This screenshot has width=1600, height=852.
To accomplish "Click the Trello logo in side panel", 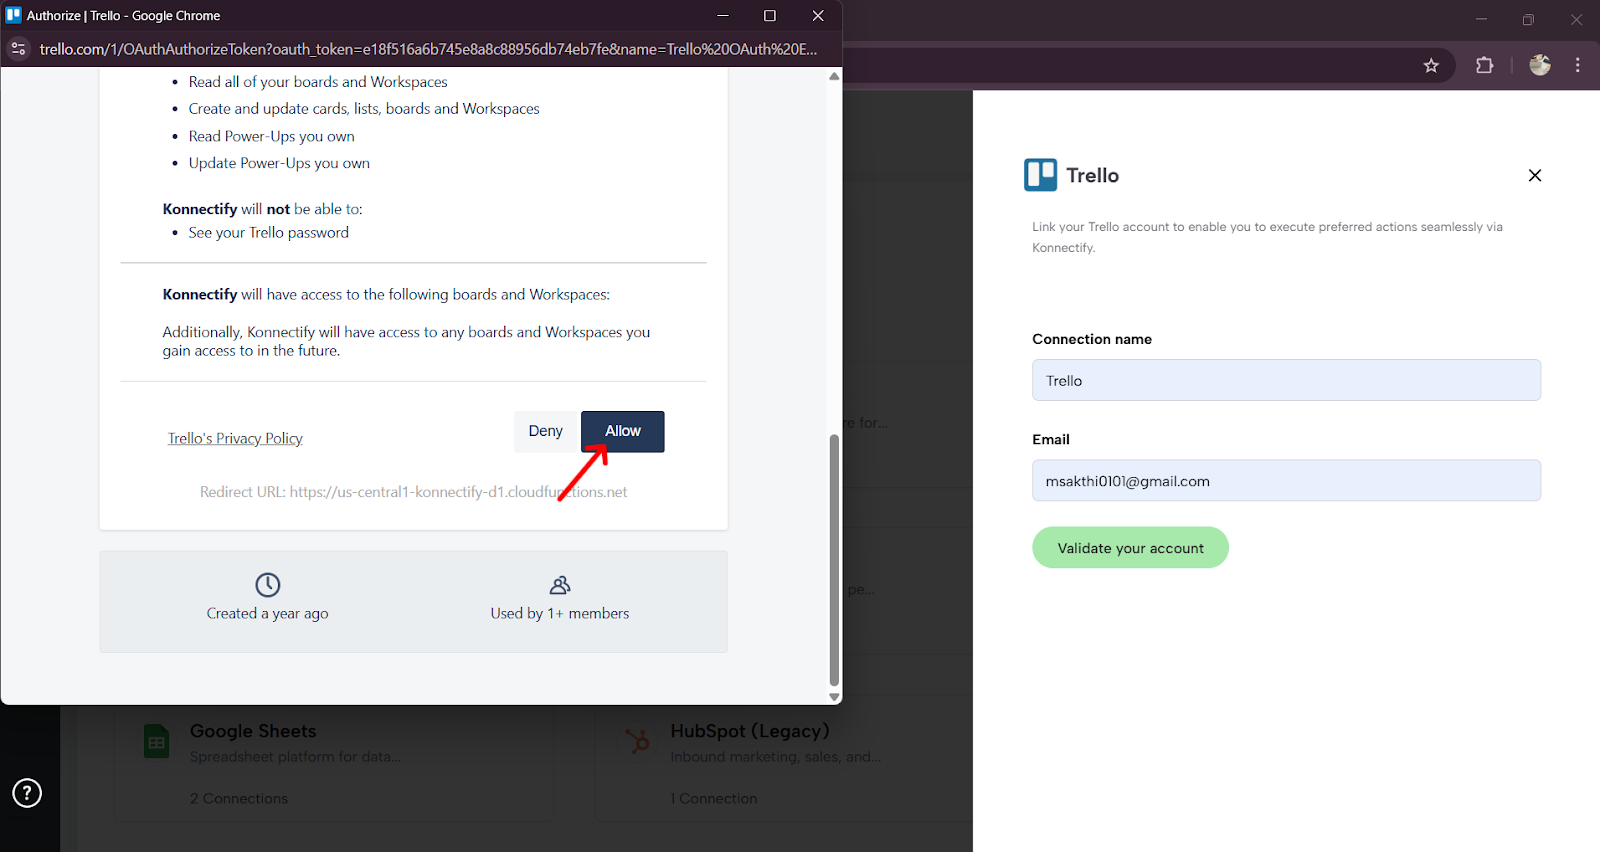I will (x=1040, y=175).
